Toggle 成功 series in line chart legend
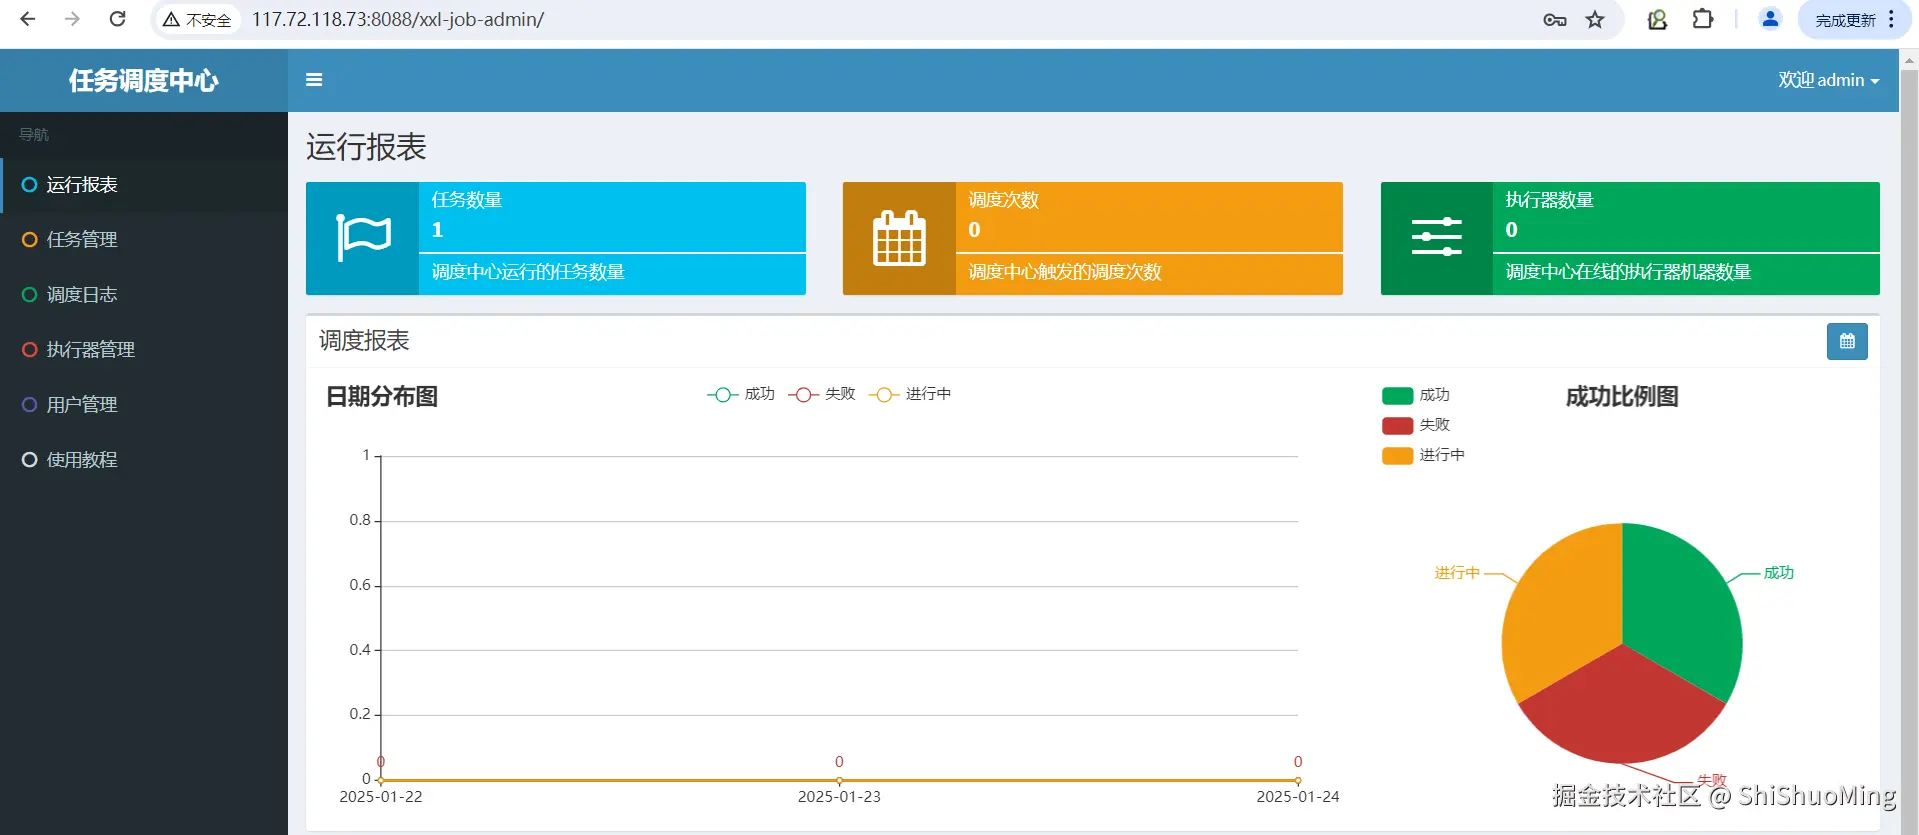 (x=741, y=394)
